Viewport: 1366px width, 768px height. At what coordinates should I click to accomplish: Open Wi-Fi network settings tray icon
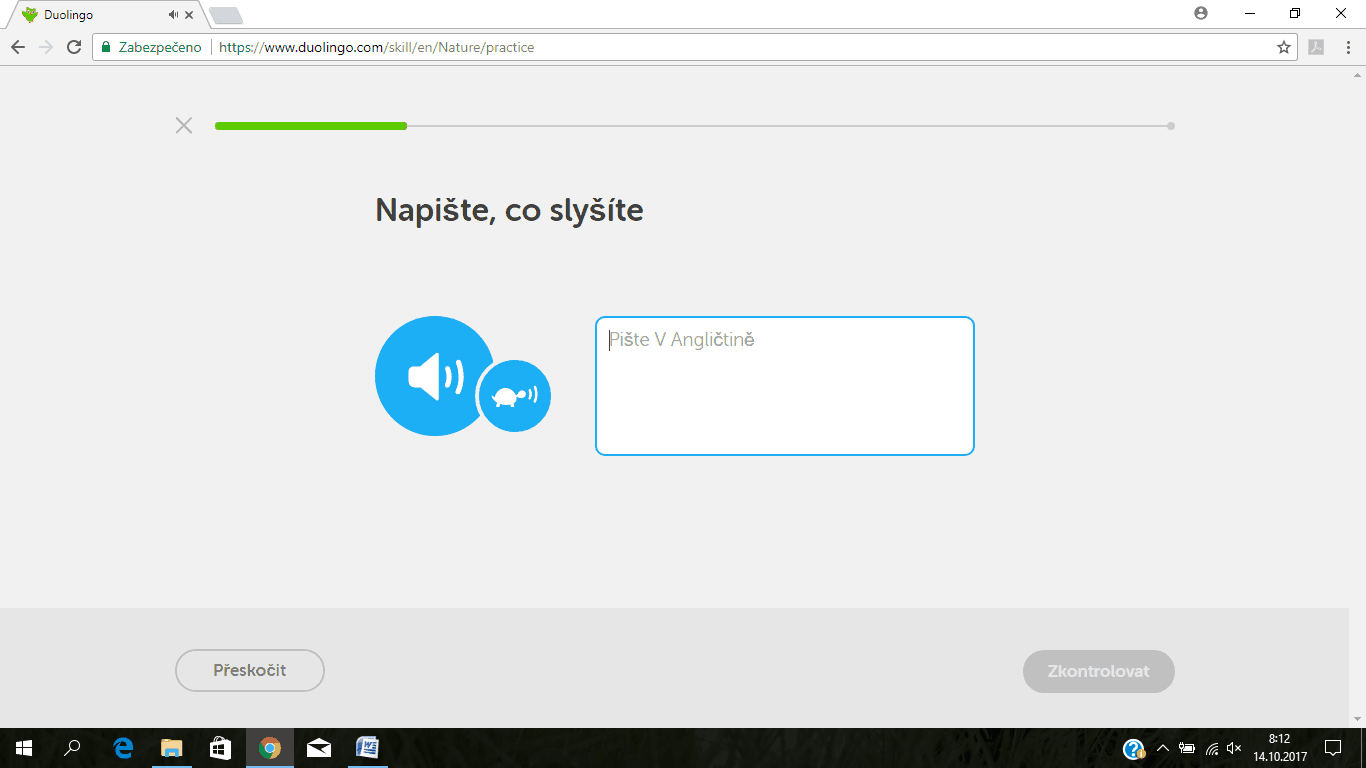tap(1212, 748)
